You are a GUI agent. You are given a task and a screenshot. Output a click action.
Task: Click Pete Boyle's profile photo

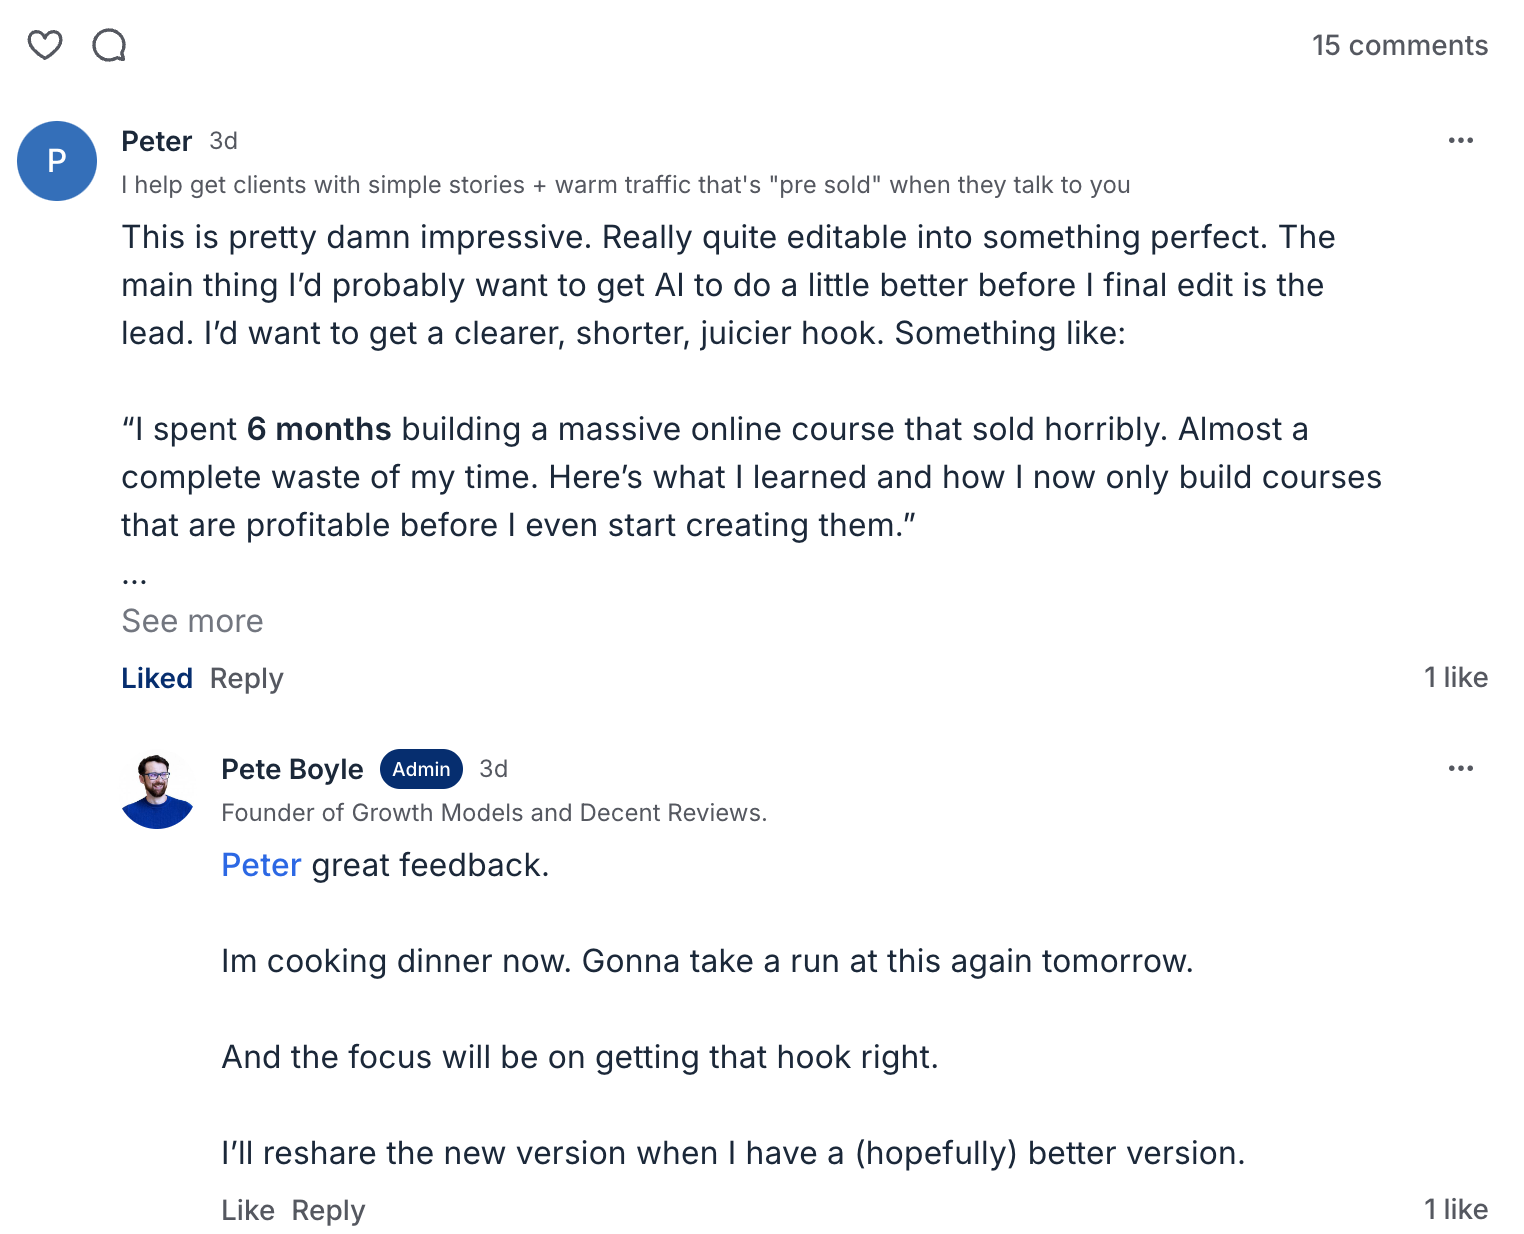click(x=157, y=791)
